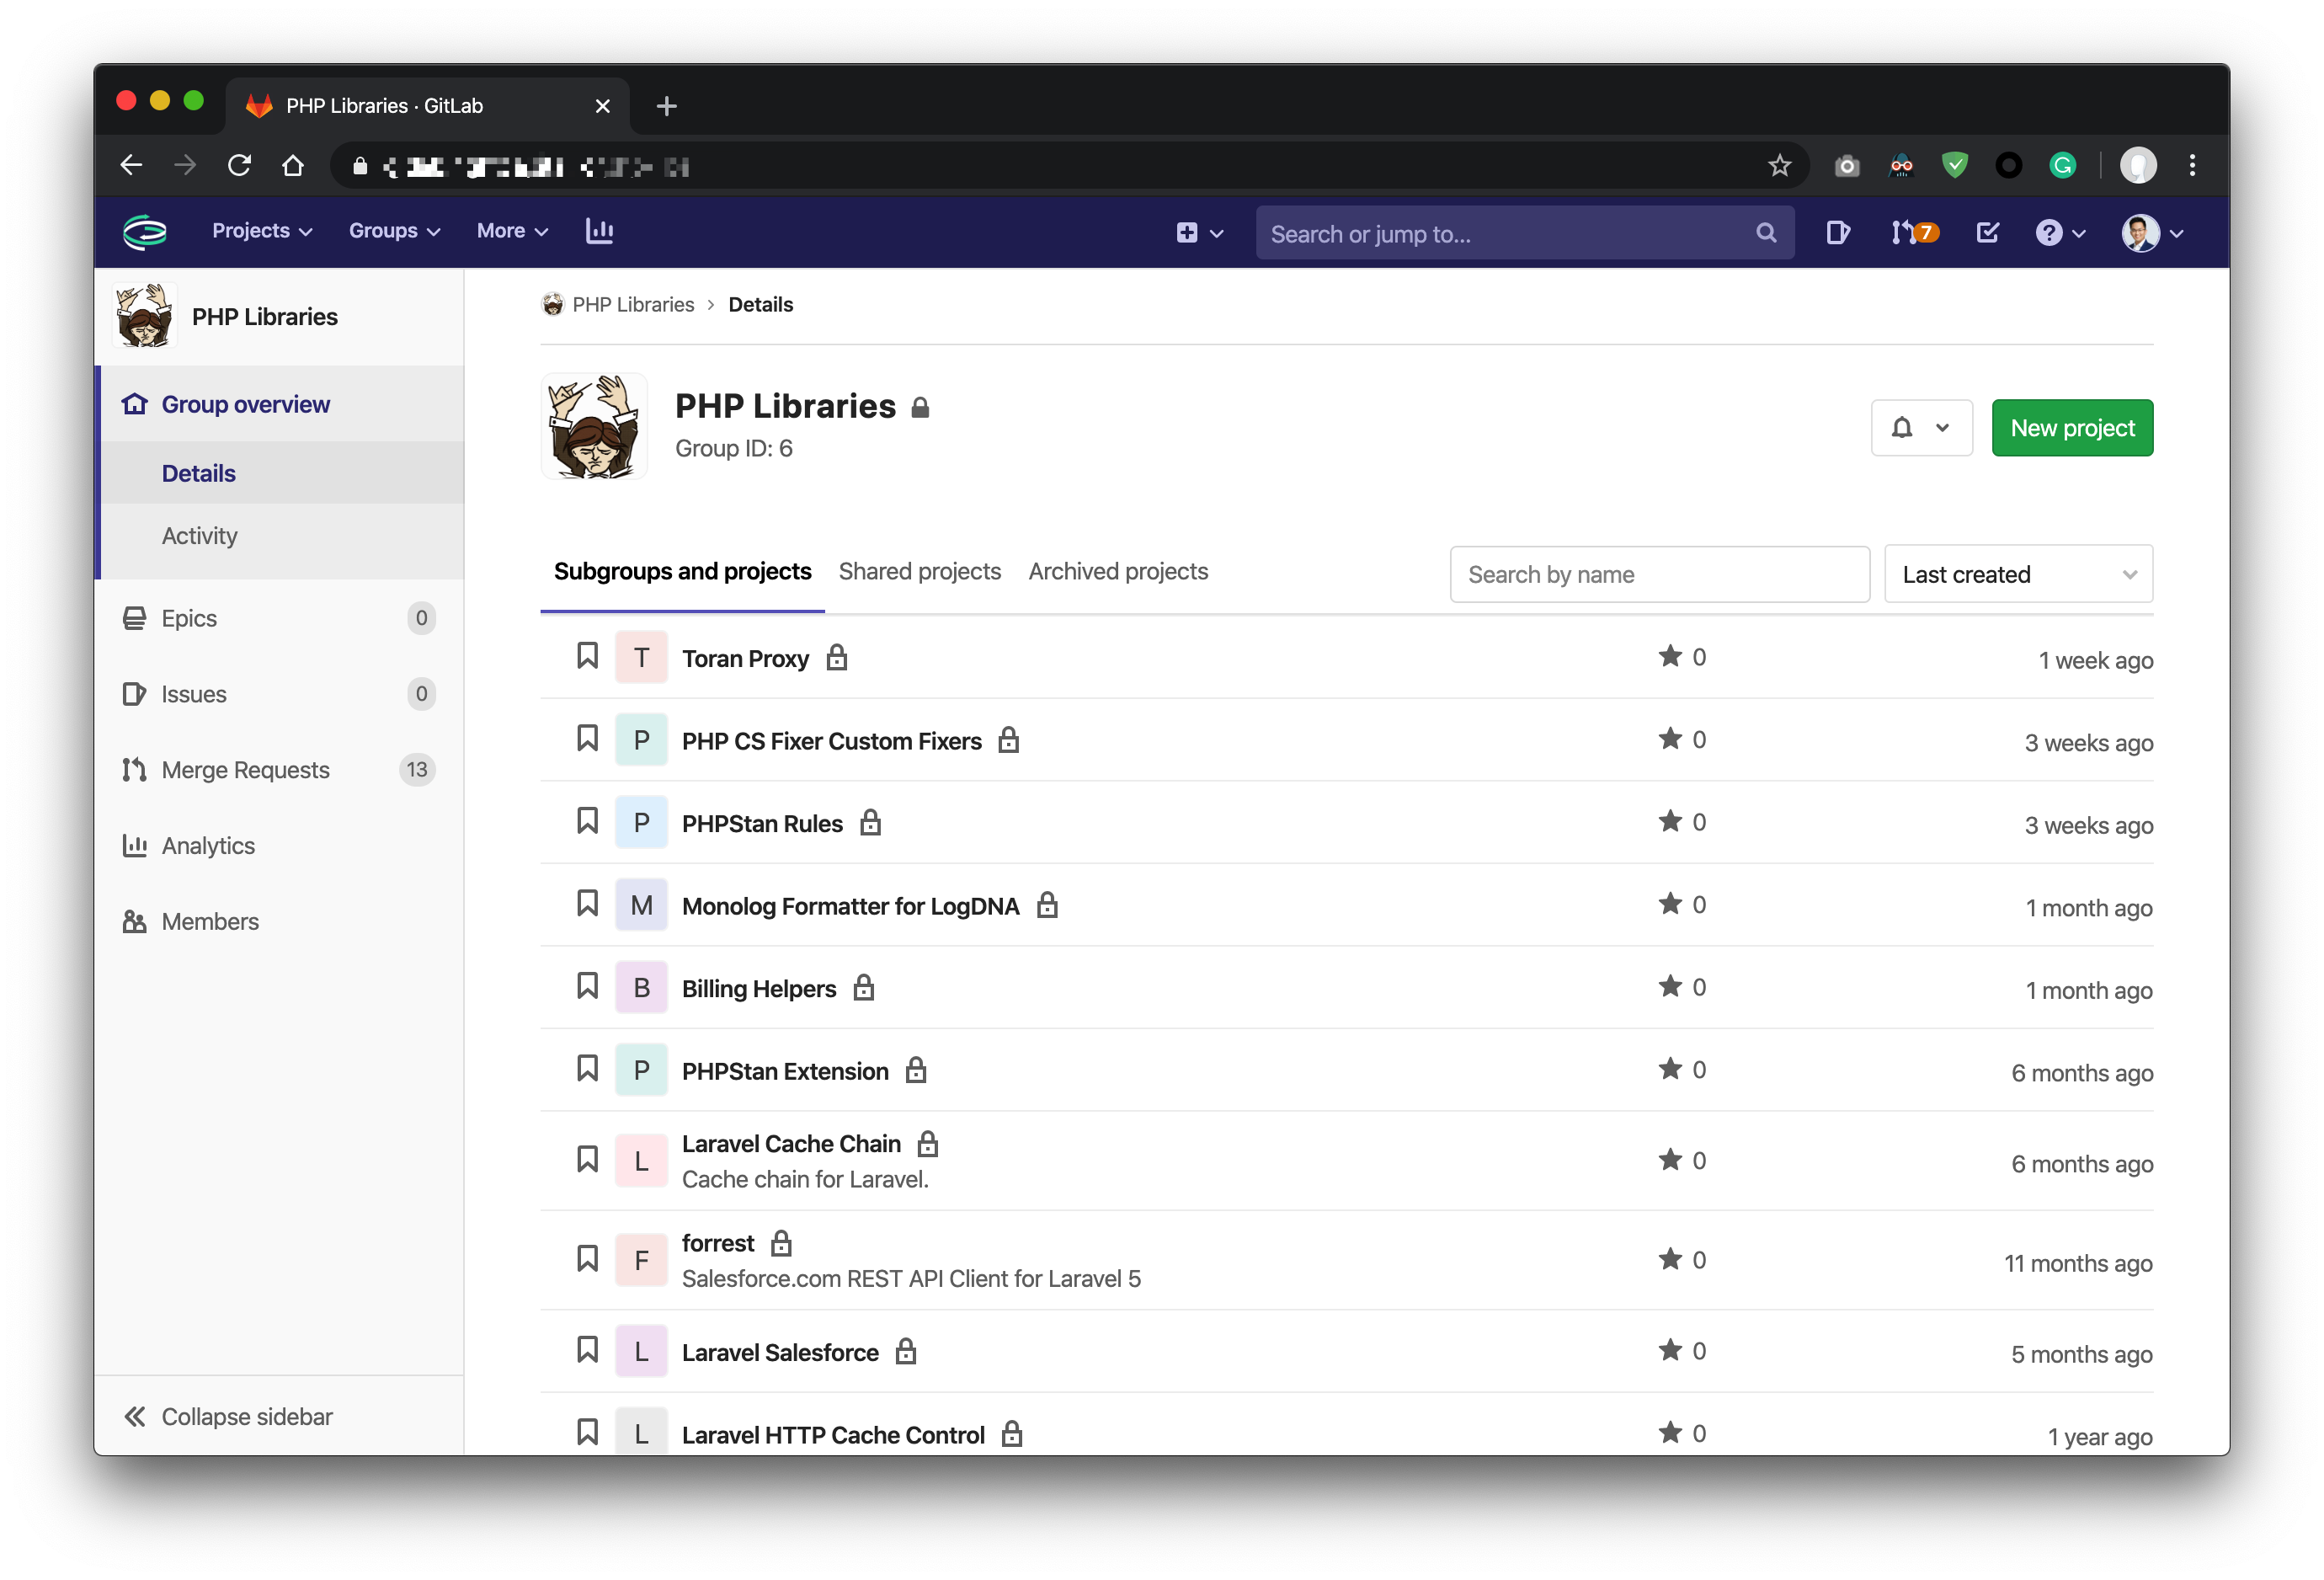Click the Members sidebar icon
Image resolution: width=2324 pixels, height=1580 pixels.
134,922
